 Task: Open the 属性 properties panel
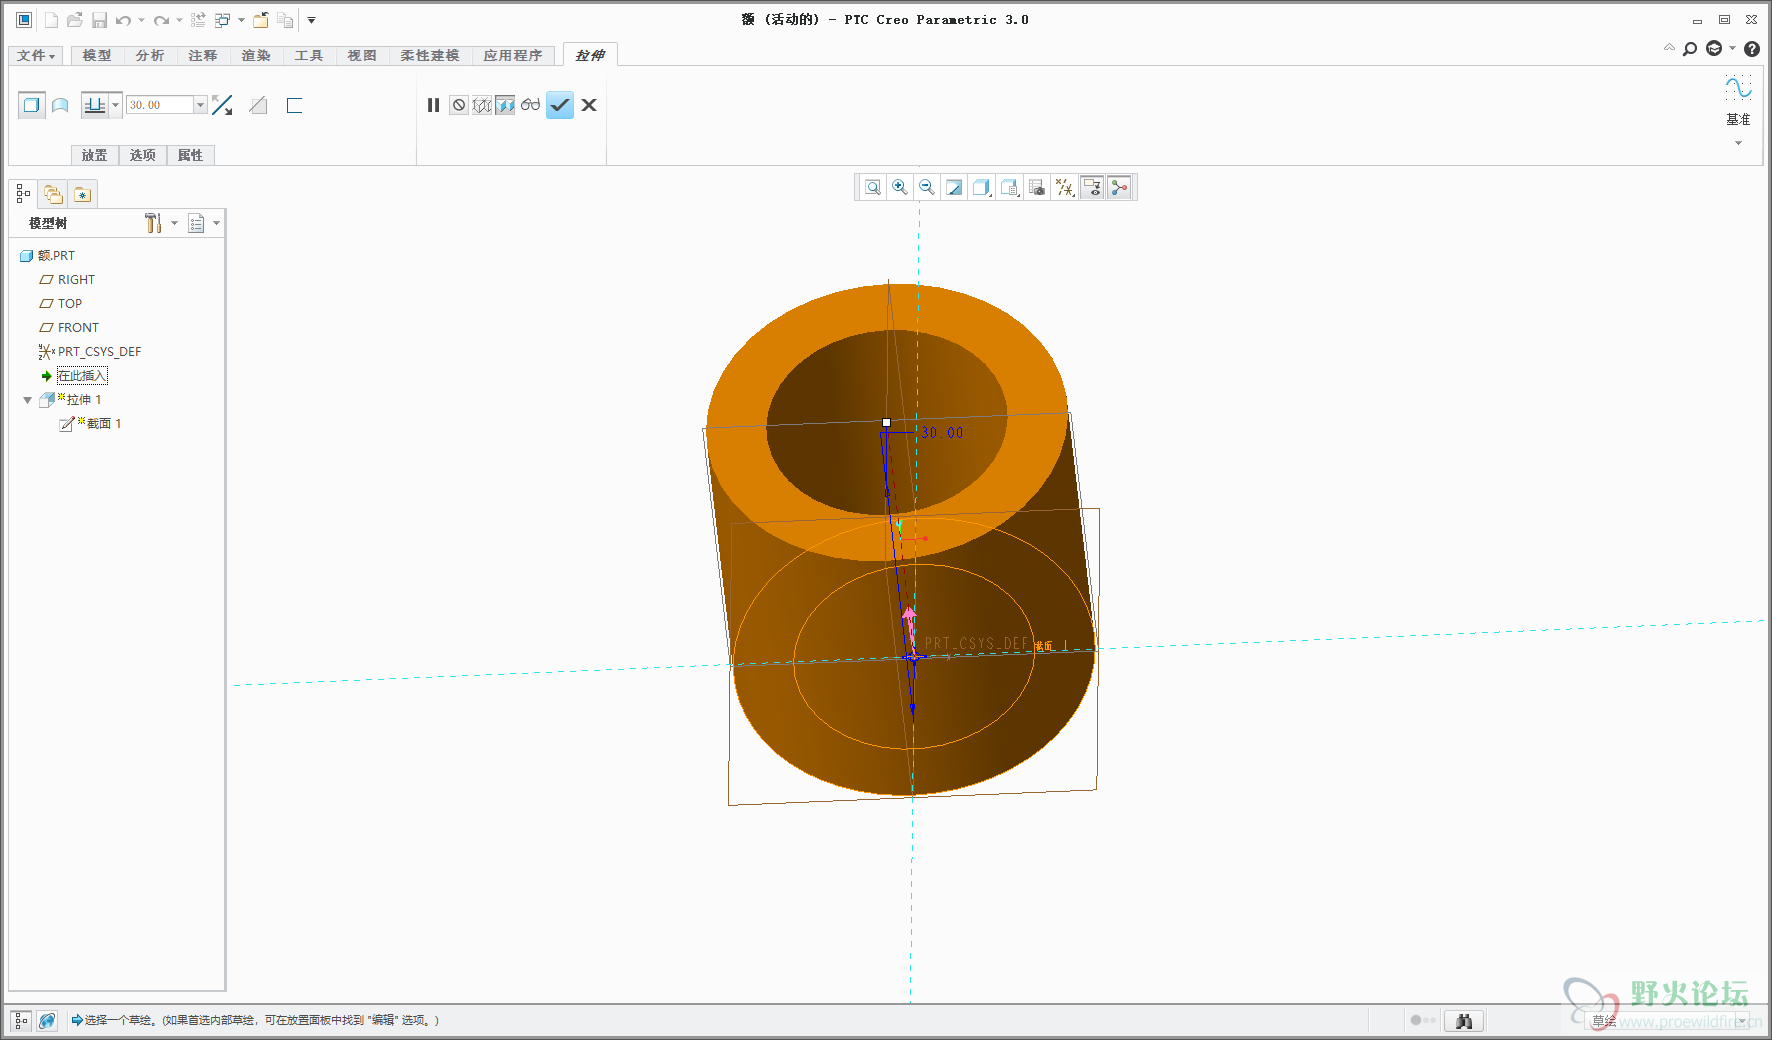tap(190, 155)
